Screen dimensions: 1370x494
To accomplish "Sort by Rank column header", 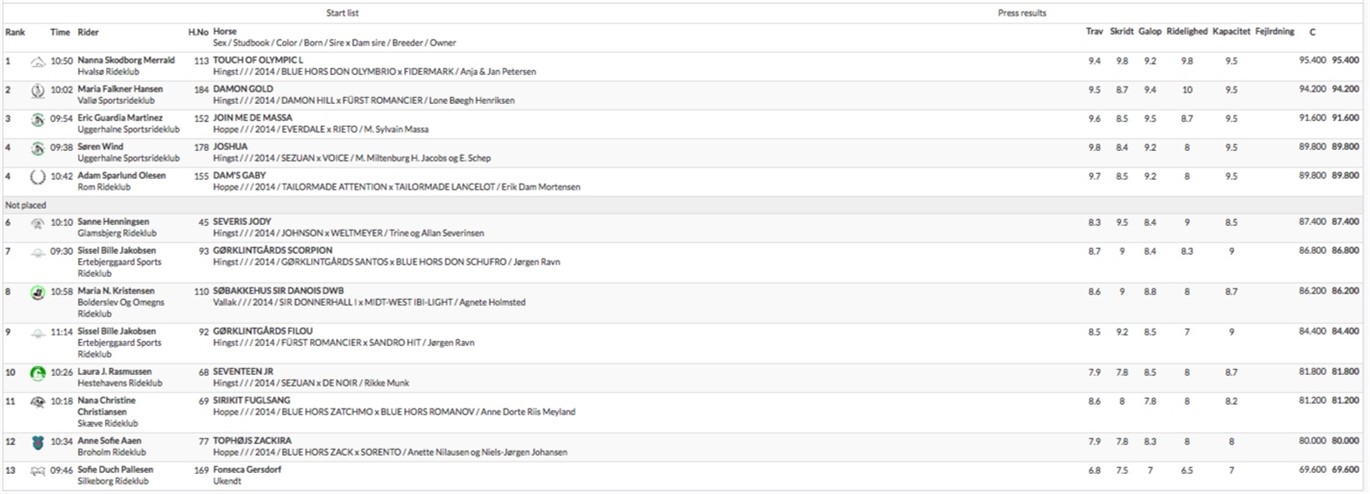I will coord(15,32).
